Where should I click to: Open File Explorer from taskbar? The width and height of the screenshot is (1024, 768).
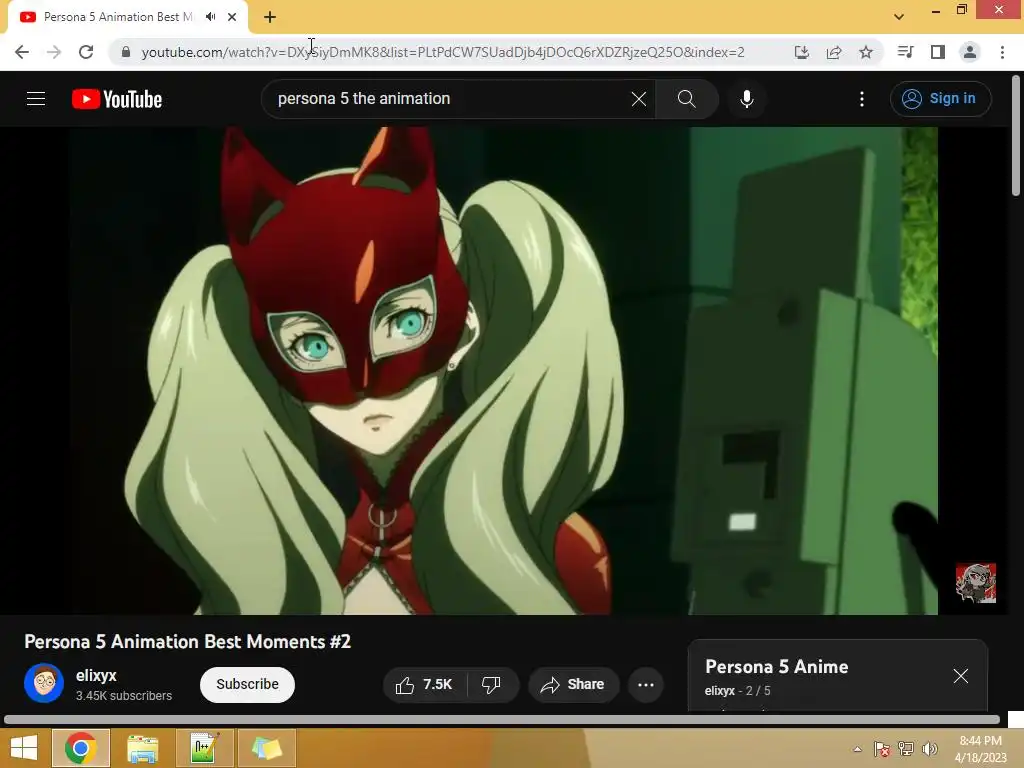click(142, 748)
